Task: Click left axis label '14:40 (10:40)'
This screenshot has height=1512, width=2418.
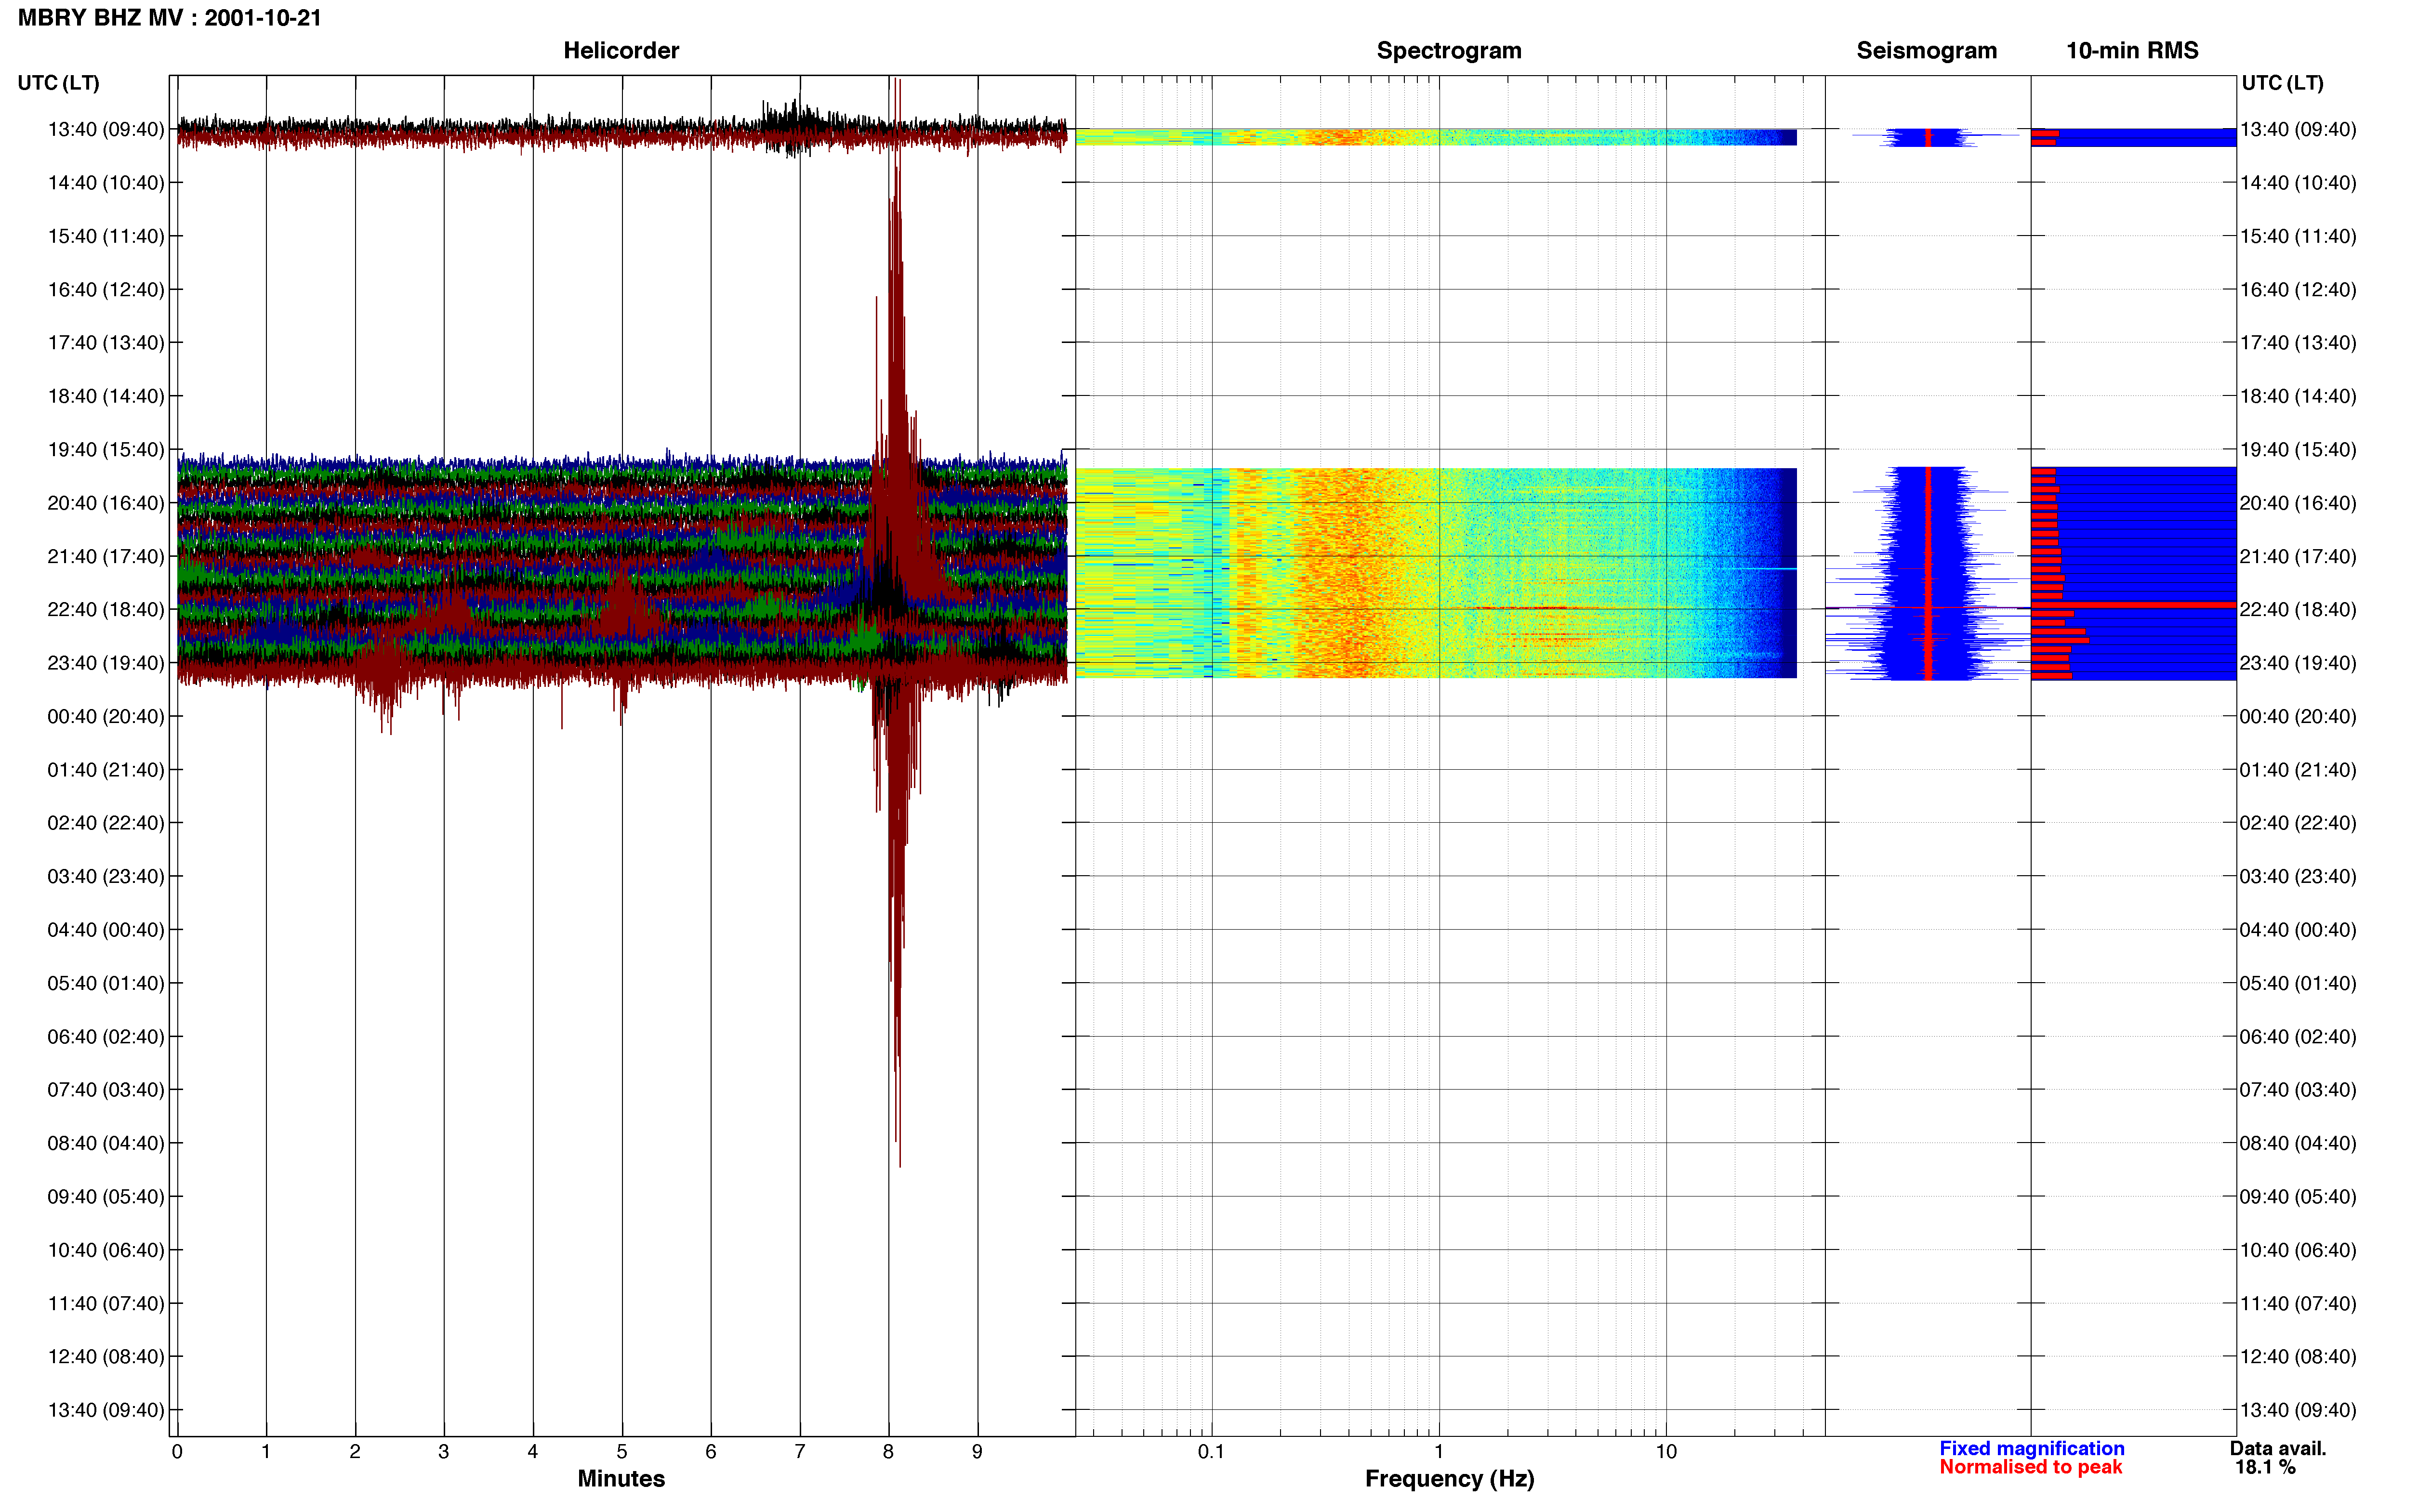Action: (x=106, y=183)
